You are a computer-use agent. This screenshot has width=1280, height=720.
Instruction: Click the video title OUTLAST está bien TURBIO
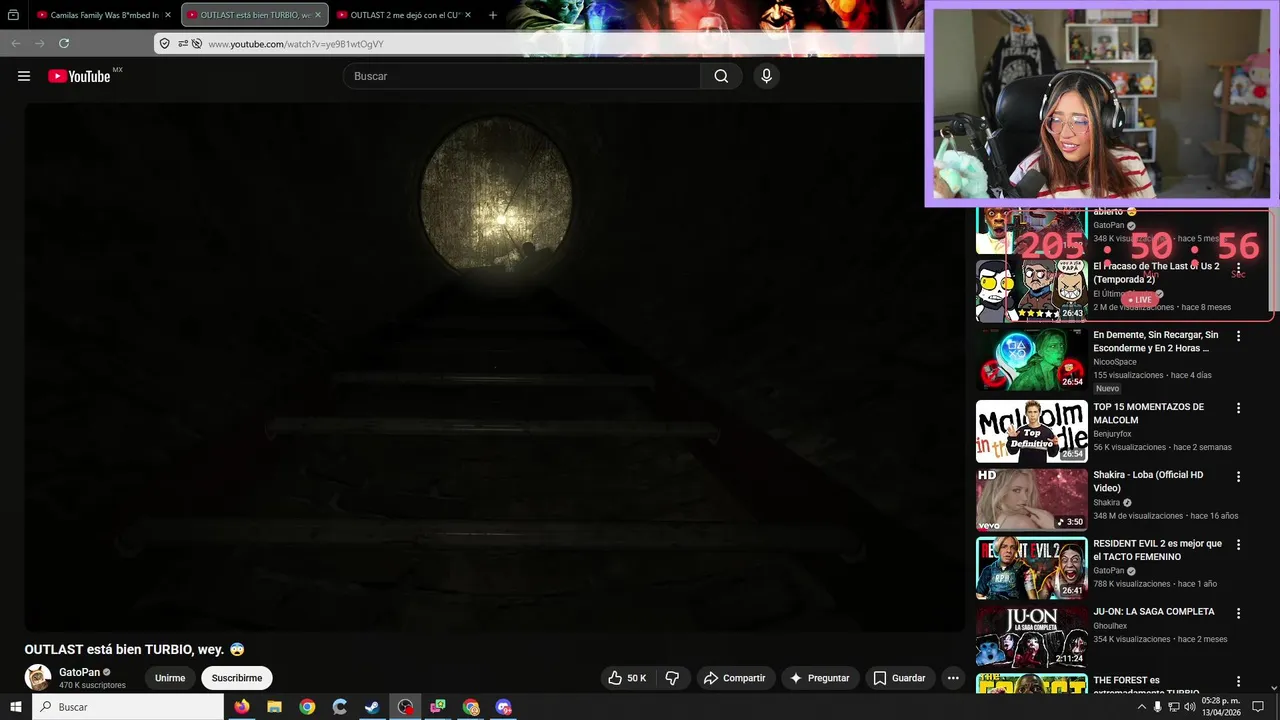[x=135, y=649]
